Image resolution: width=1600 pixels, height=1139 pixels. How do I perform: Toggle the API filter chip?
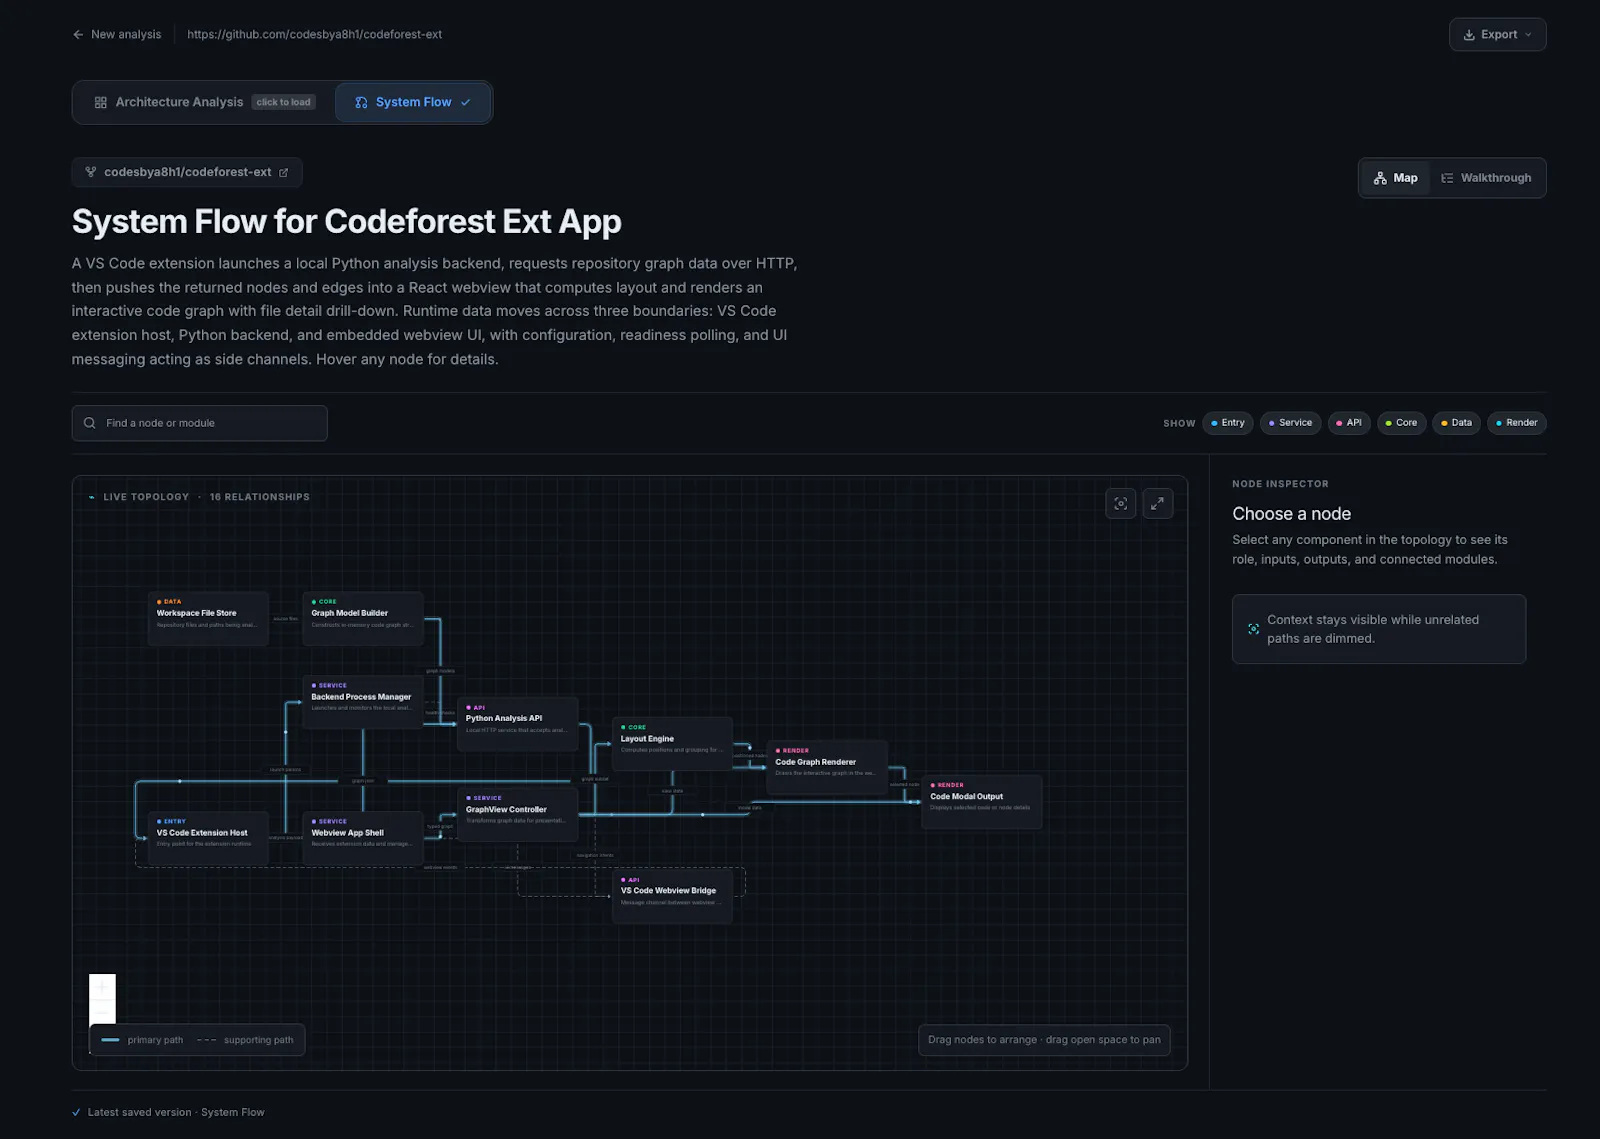pos(1349,423)
